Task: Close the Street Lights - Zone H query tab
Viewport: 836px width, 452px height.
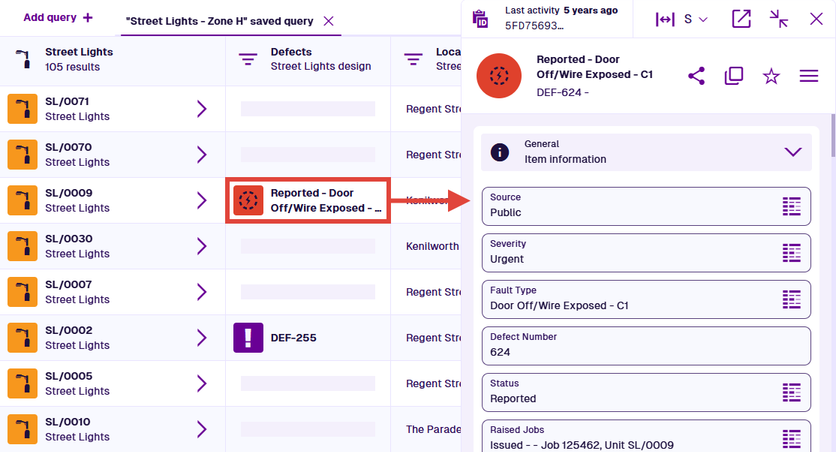Action: (x=329, y=21)
